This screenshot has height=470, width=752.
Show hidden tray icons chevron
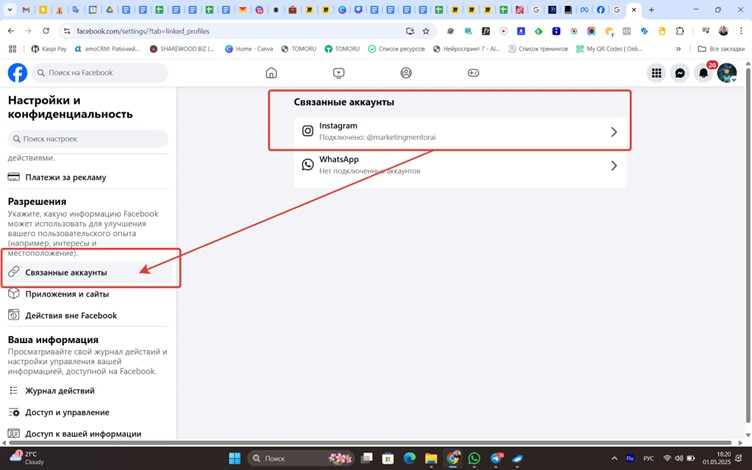[x=614, y=458]
